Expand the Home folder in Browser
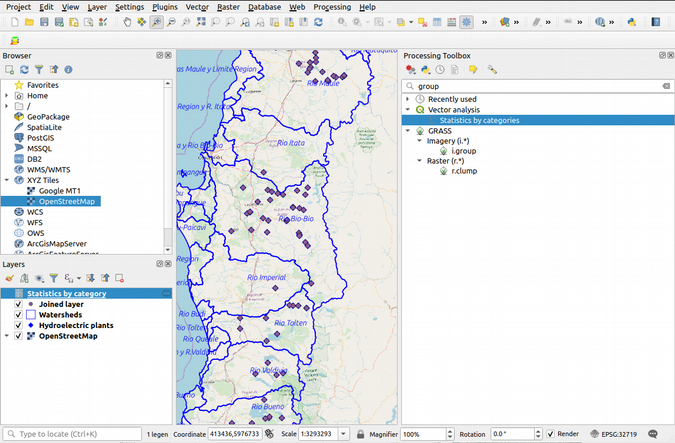 7,96
